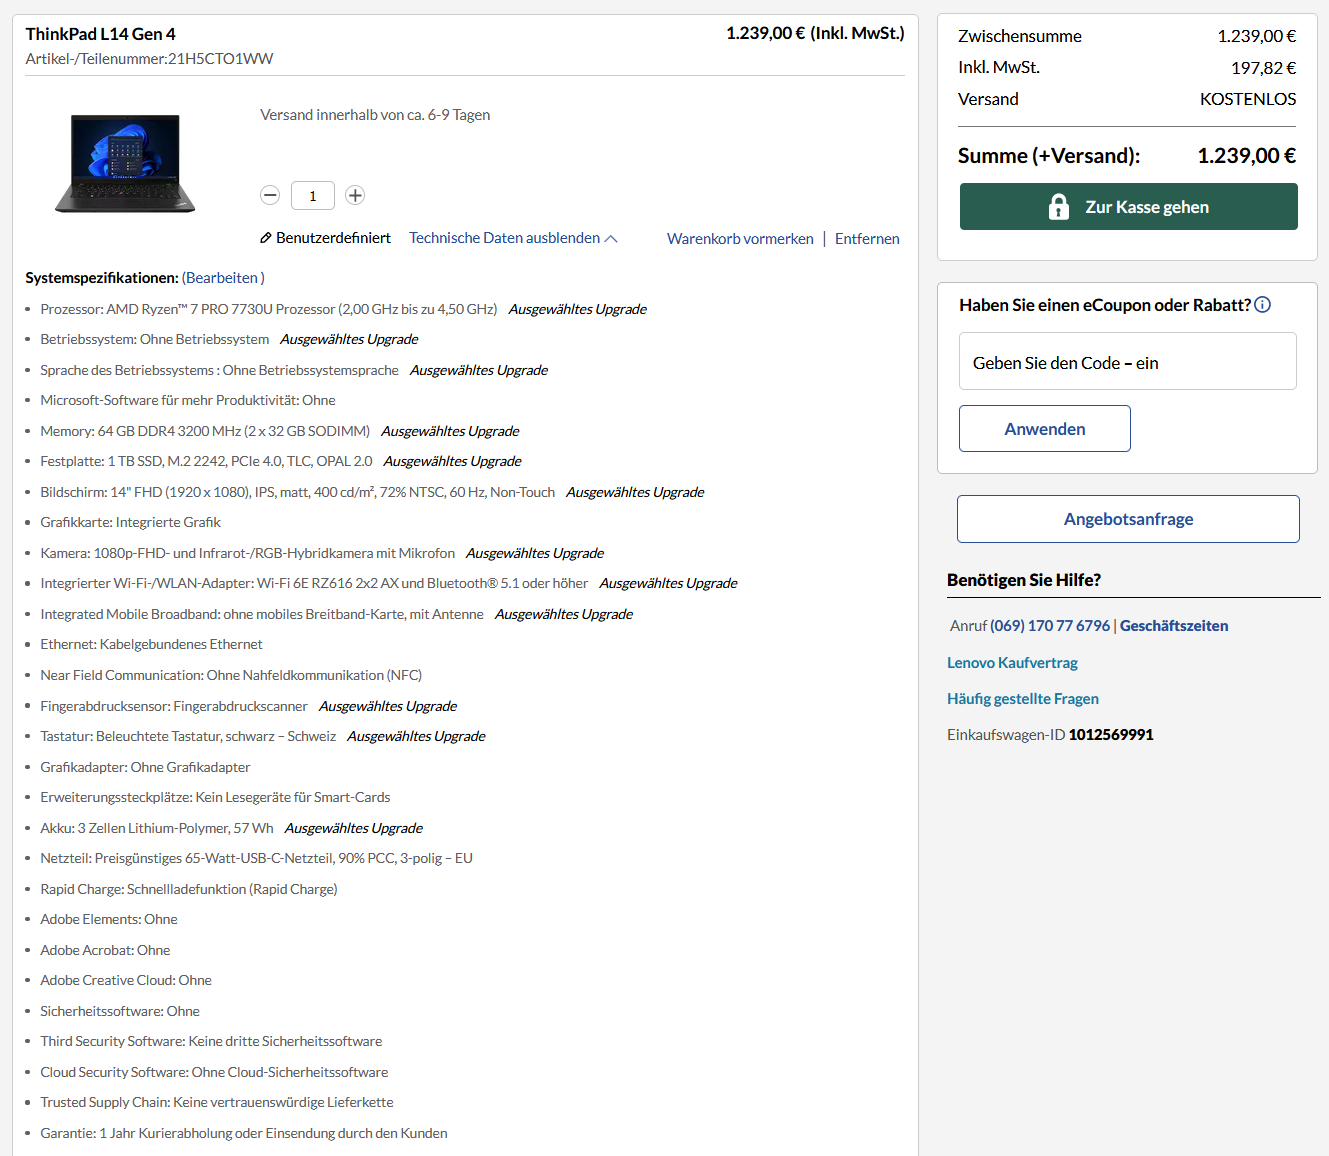
Task: Collapse specs via the upward chevron arrow
Action: (x=611, y=237)
